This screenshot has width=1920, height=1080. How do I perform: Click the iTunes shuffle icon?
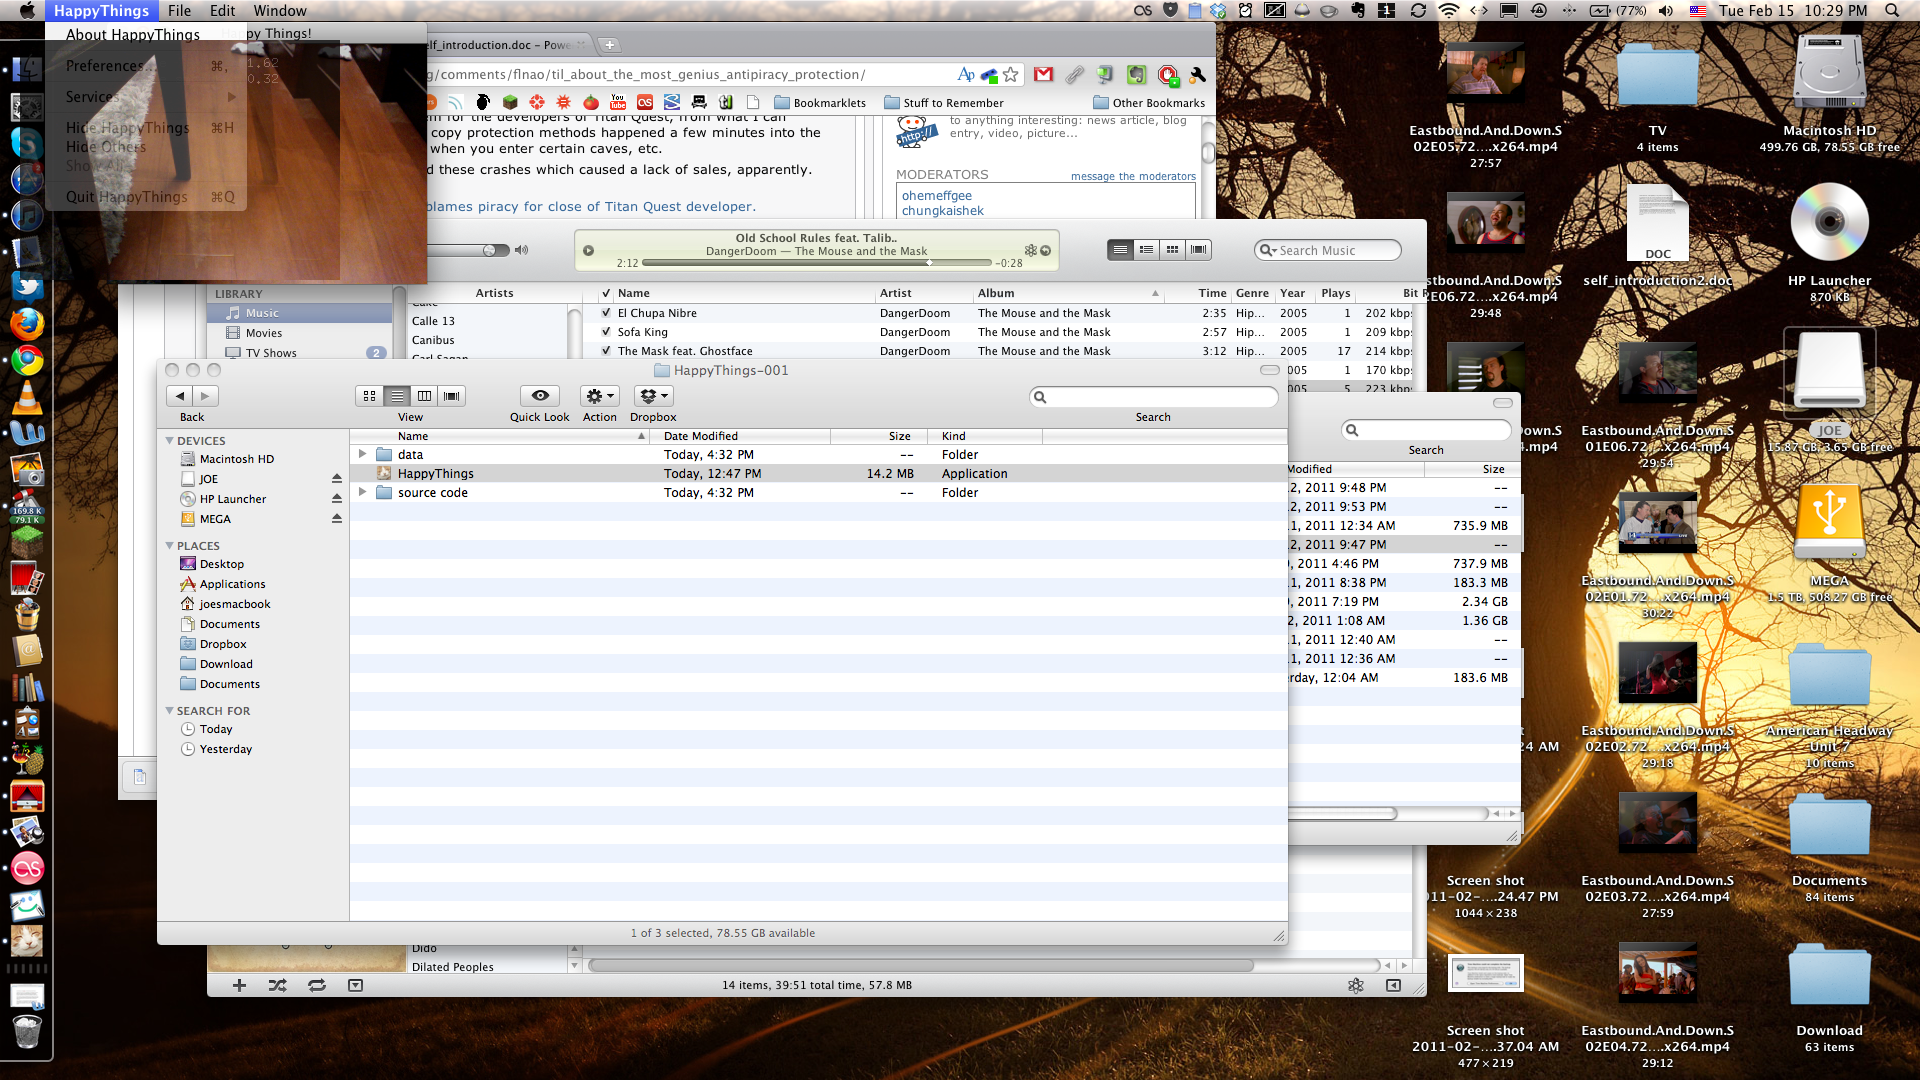pyautogui.click(x=278, y=985)
